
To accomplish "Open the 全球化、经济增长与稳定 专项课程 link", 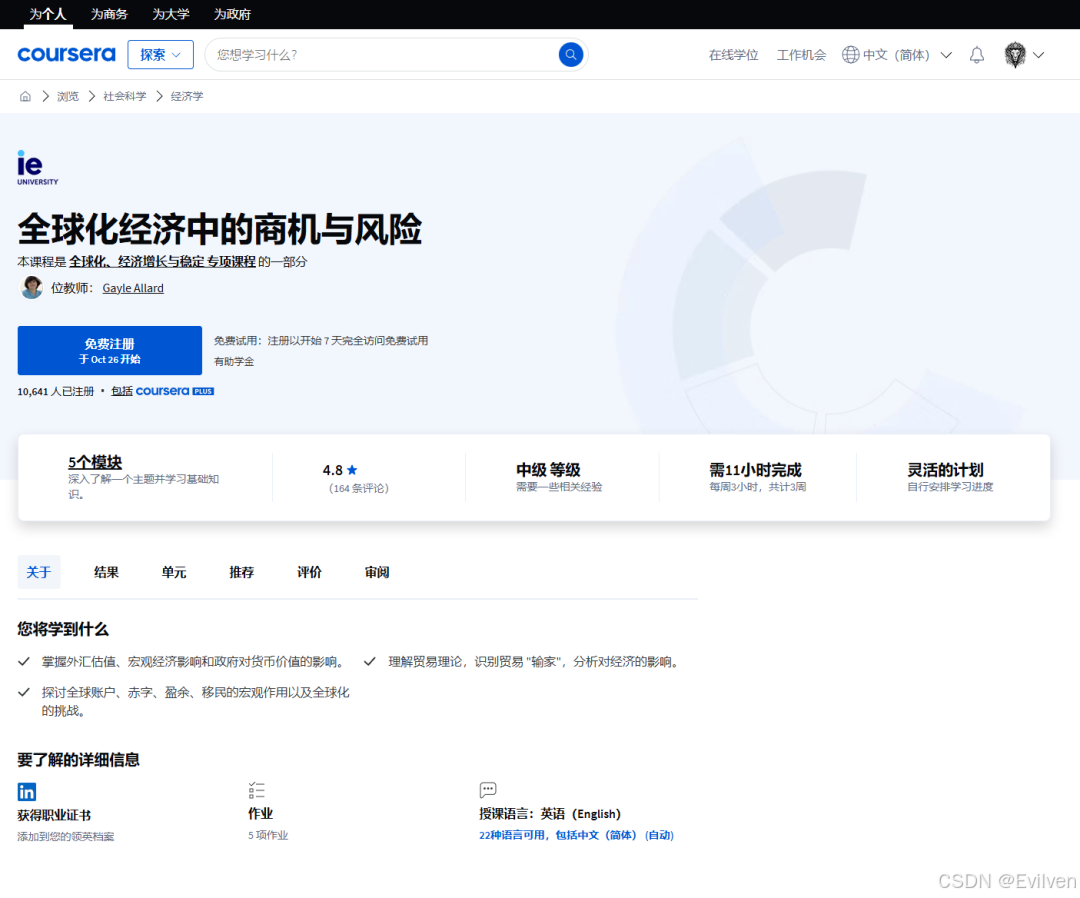I will click(162, 262).
